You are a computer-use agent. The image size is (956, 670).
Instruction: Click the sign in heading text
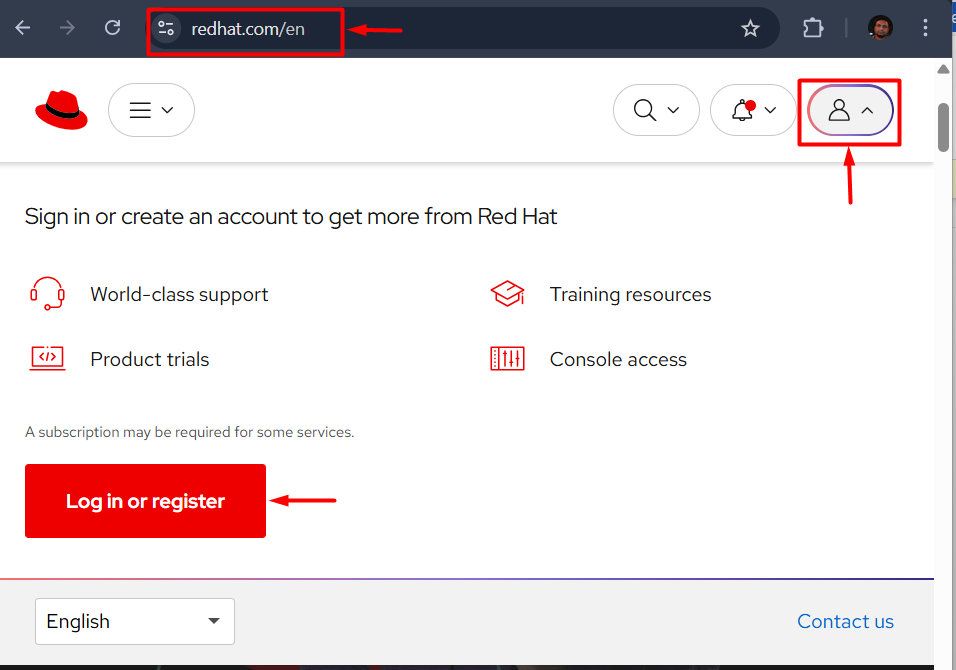(291, 216)
